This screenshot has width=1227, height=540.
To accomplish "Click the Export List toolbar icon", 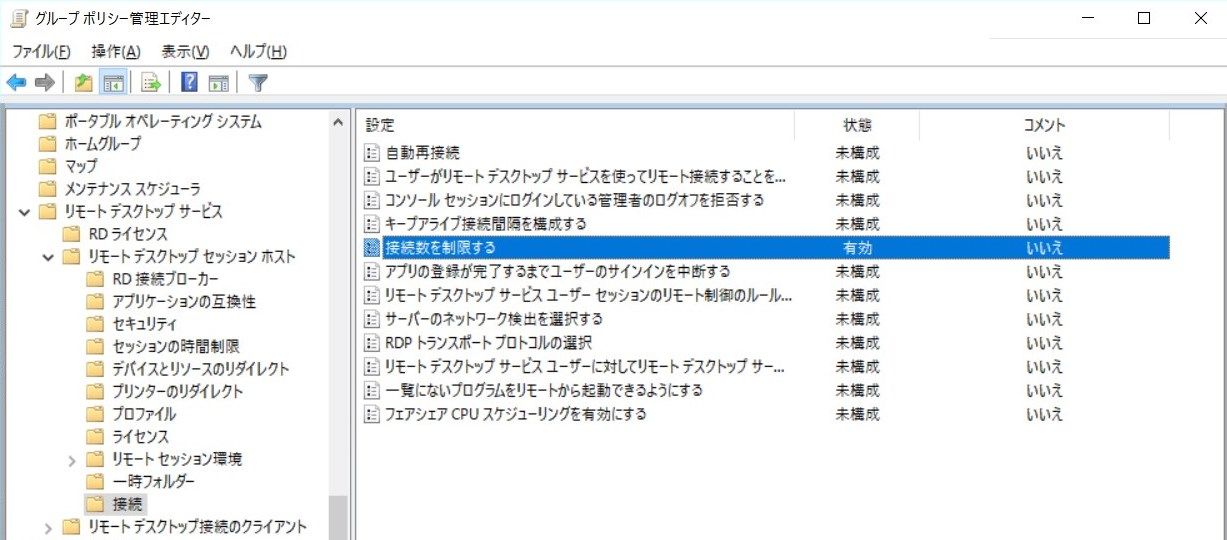I will tap(151, 83).
